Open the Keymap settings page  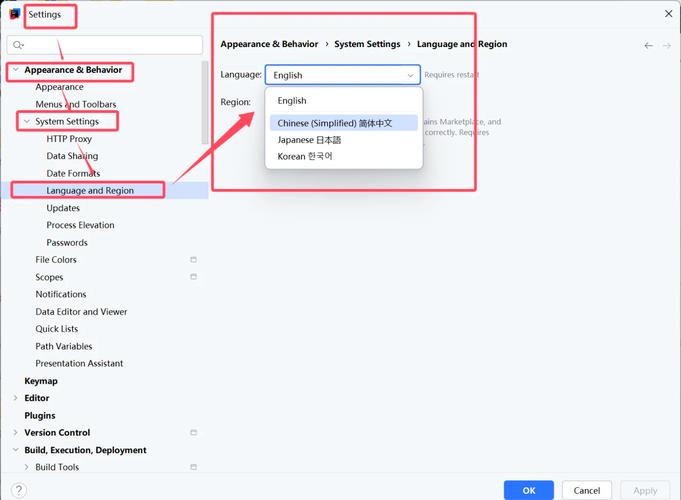41,381
